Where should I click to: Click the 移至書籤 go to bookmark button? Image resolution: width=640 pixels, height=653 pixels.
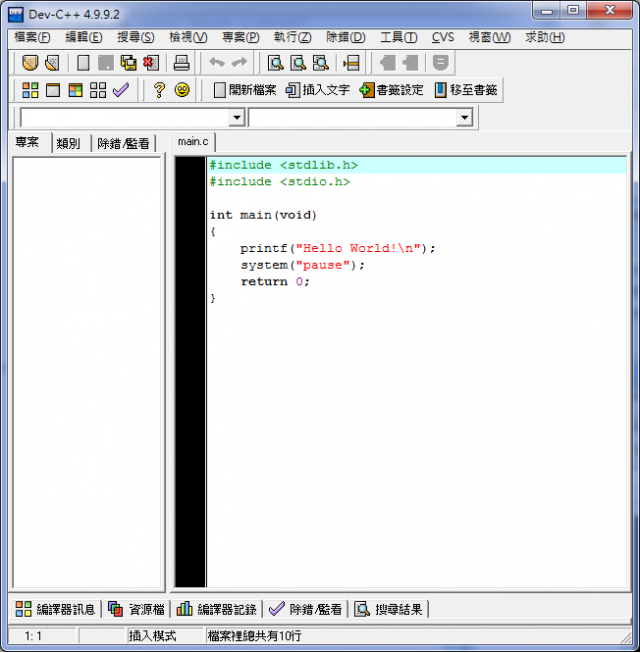pyautogui.click(x=466, y=90)
